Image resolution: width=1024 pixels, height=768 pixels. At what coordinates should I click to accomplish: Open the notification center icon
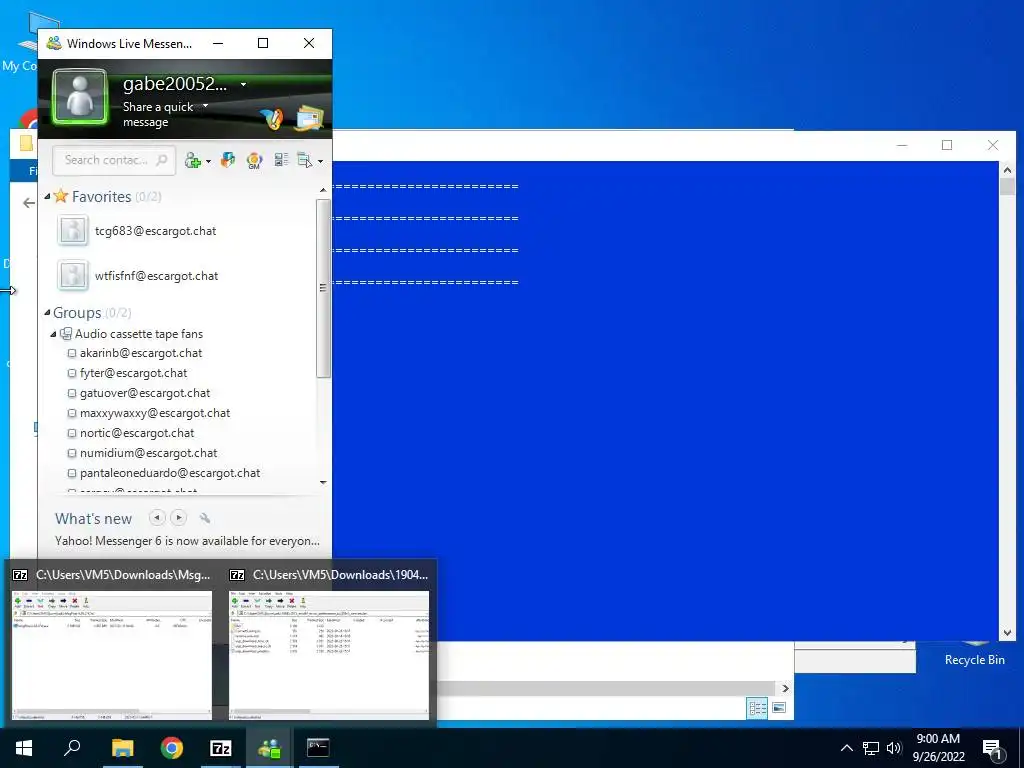[x=993, y=749]
